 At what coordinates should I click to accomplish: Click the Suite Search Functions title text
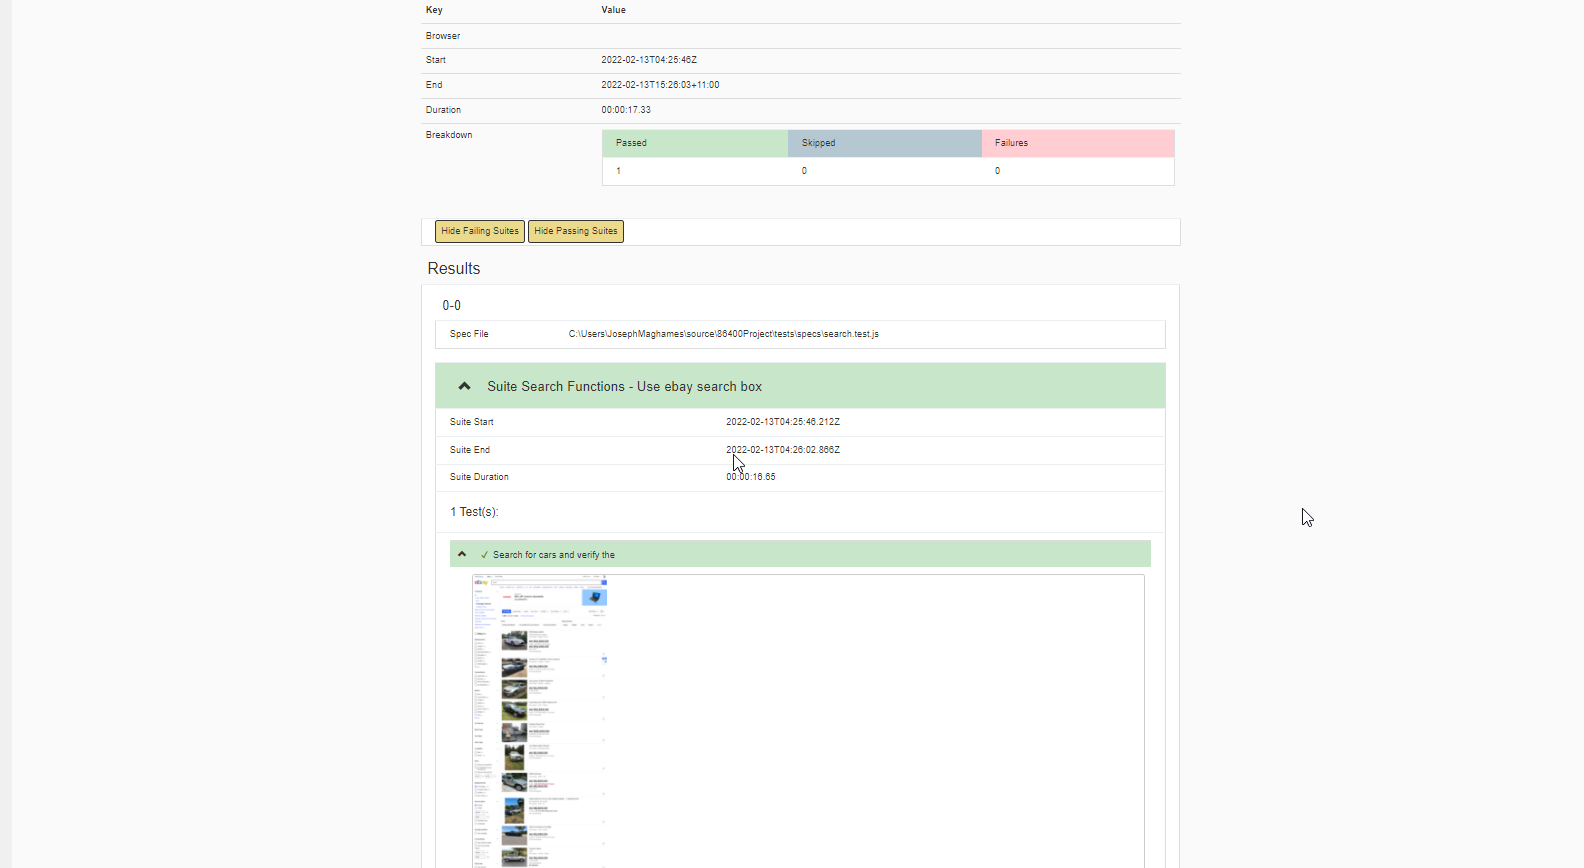624,386
